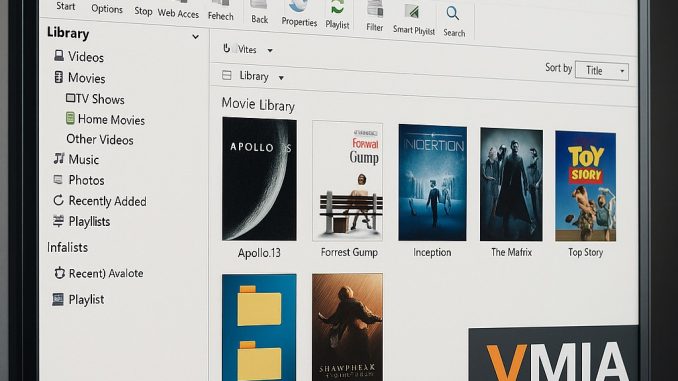Click the Filter toolbar icon
This screenshot has height=381, width=678.
pos(374,8)
